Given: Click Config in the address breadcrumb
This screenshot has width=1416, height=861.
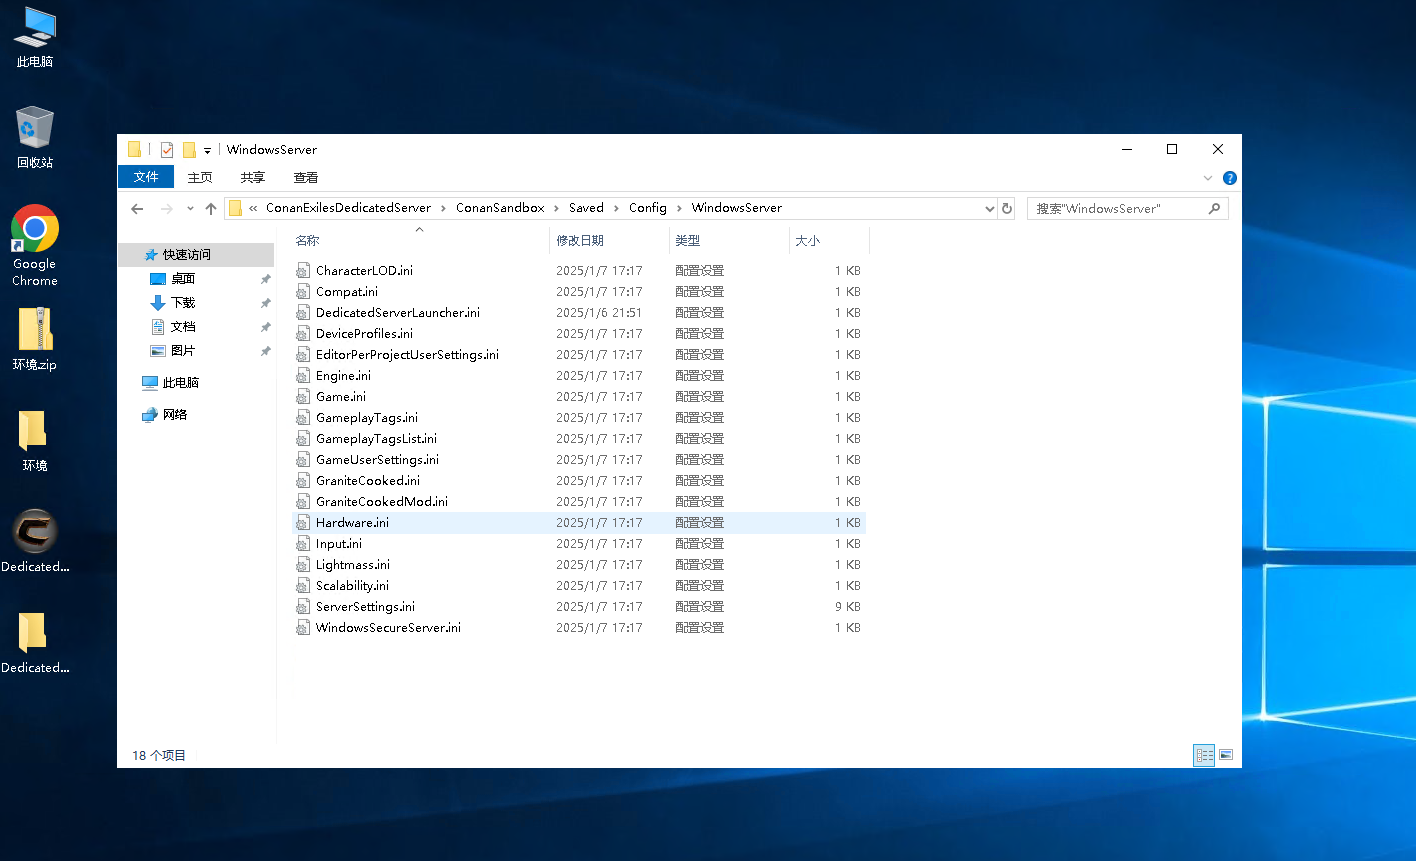Looking at the screenshot, I should (x=648, y=208).
